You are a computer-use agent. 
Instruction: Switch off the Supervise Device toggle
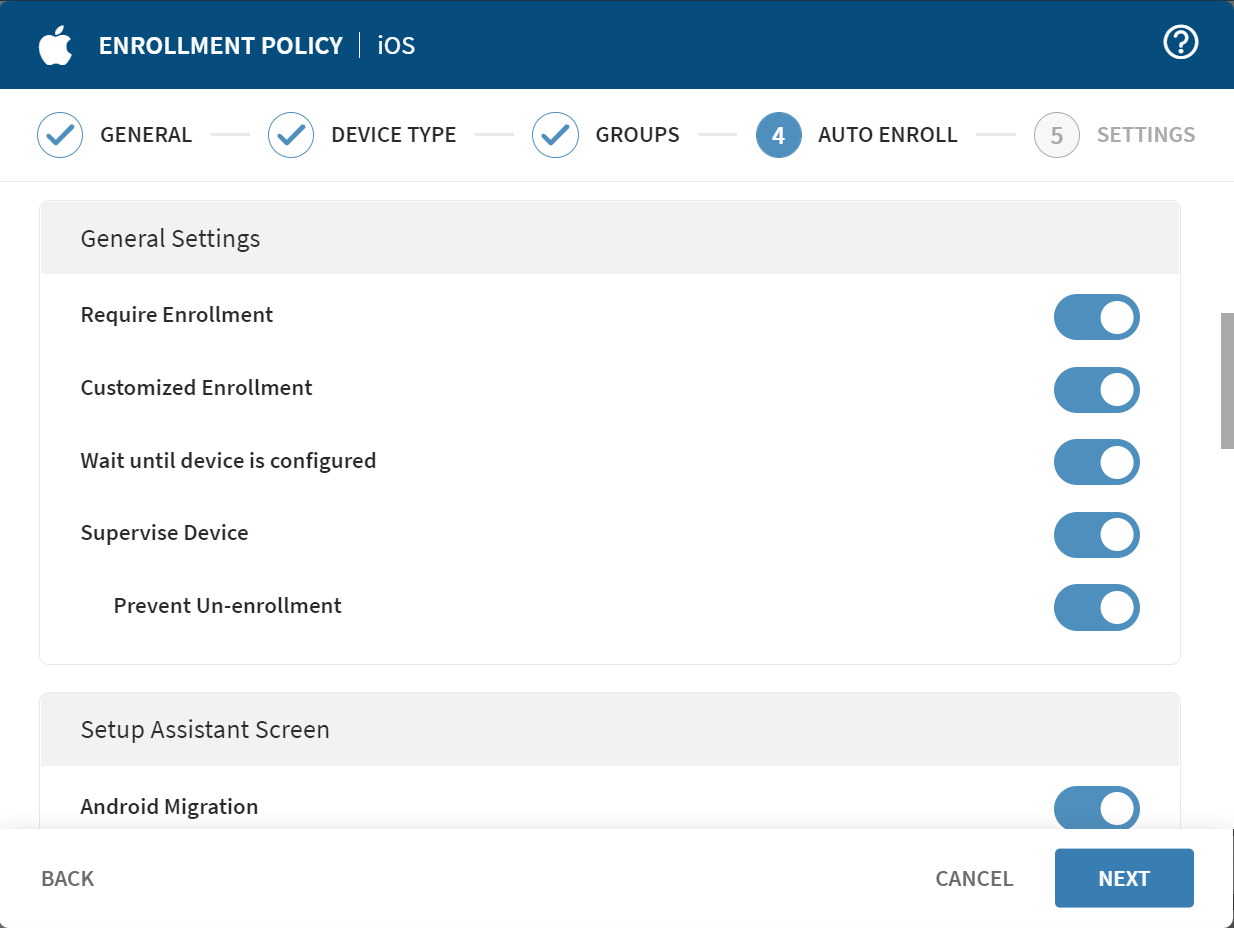(1096, 535)
